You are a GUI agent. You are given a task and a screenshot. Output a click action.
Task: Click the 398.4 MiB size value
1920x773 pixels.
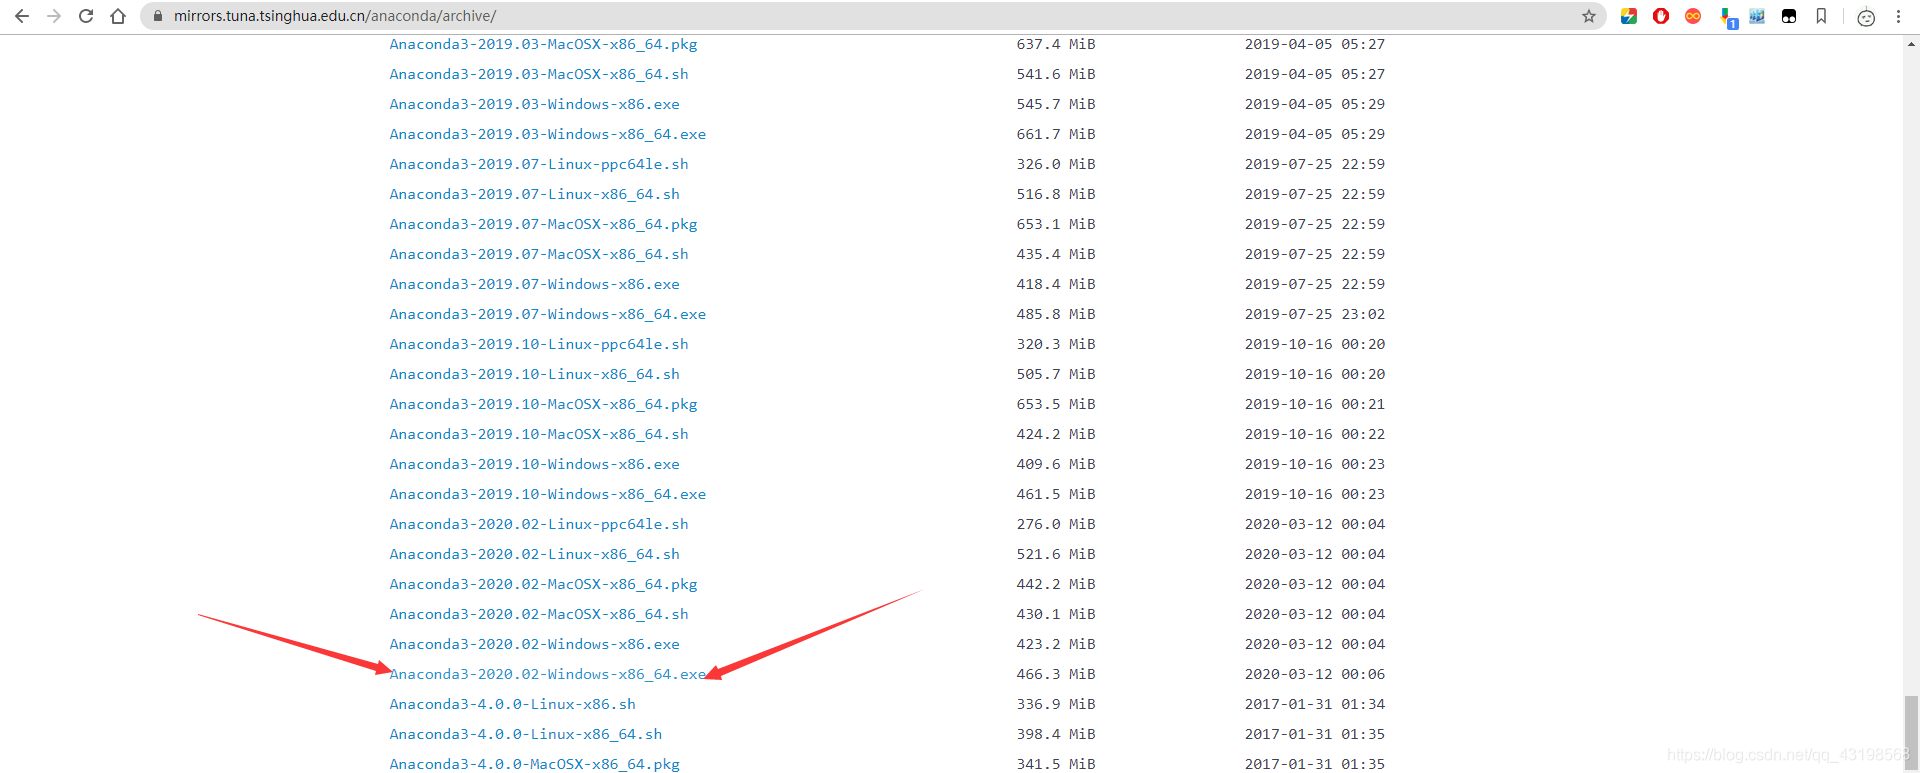pos(1056,734)
